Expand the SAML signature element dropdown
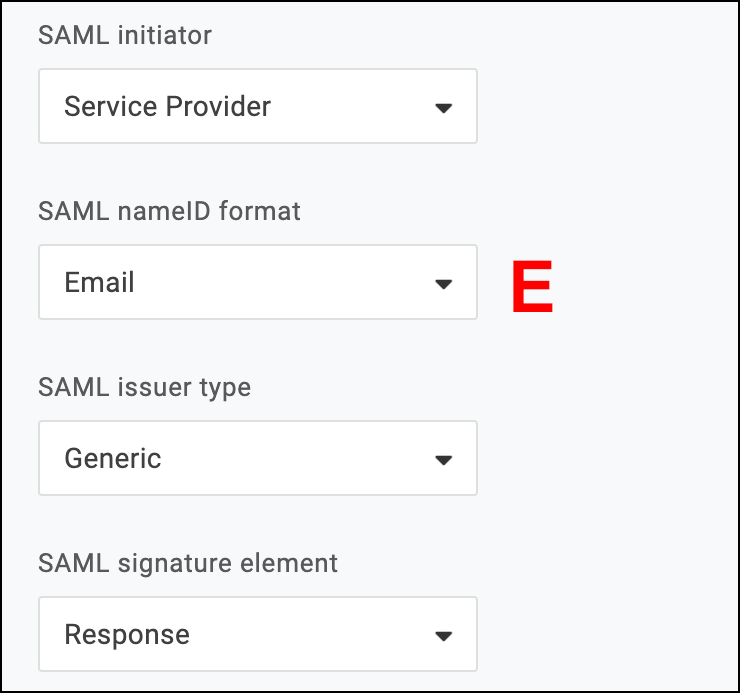This screenshot has height=693, width=740. 257,634
